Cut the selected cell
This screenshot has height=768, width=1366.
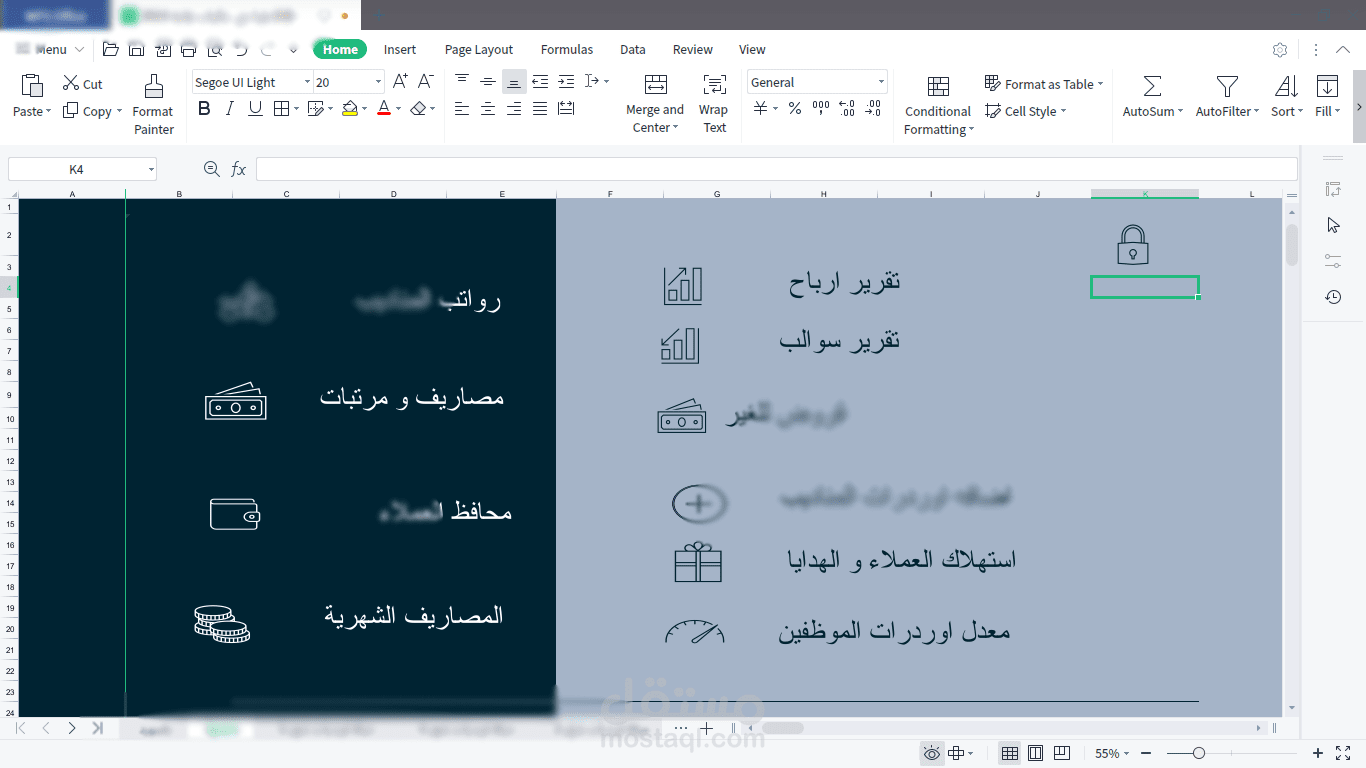(x=83, y=84)
